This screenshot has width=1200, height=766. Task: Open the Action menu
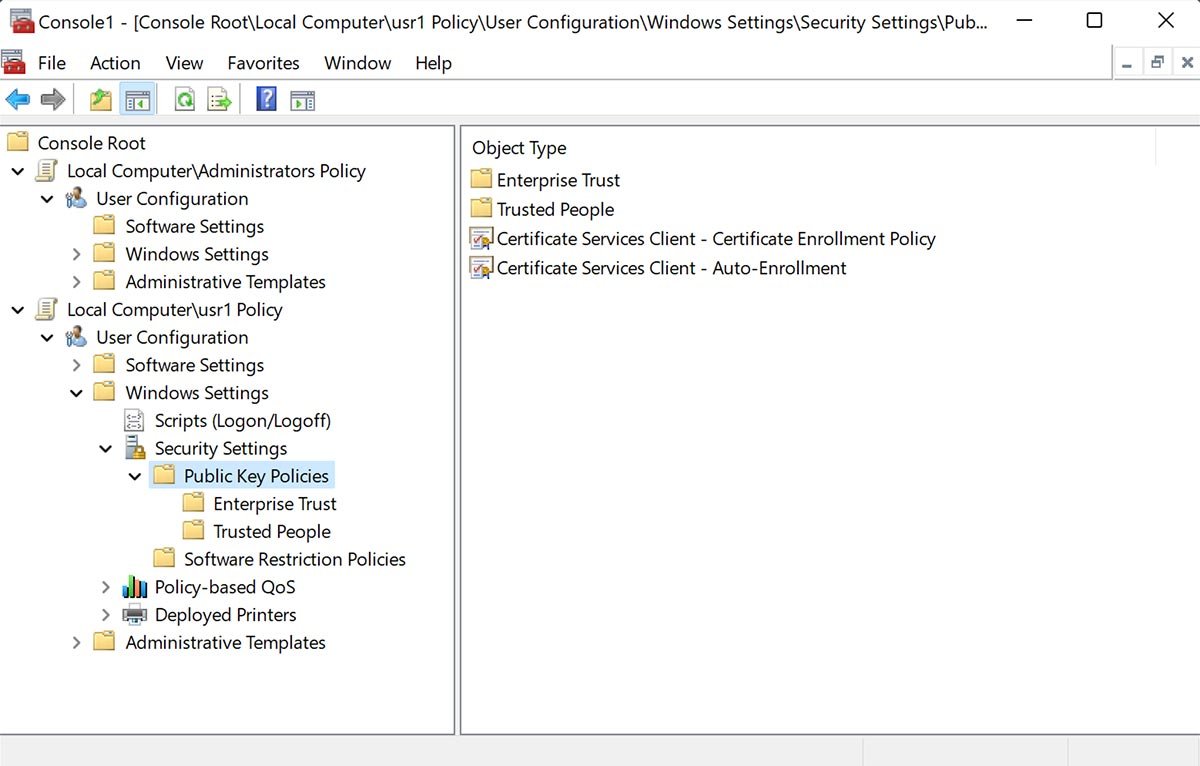click(115, 63)
